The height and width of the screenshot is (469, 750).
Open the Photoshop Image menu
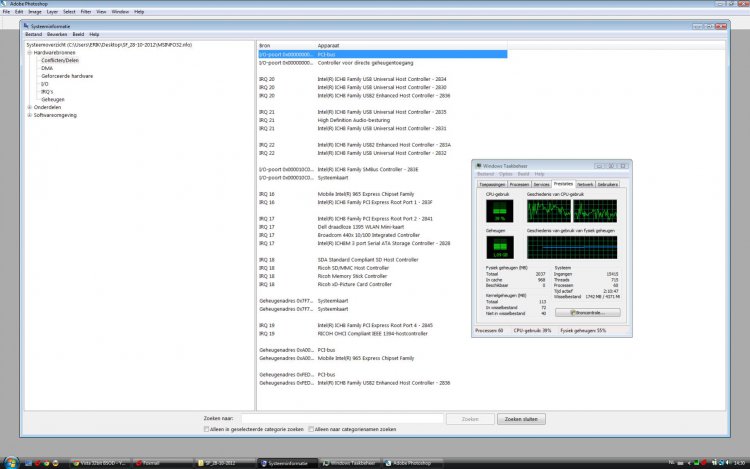(35, 11)
